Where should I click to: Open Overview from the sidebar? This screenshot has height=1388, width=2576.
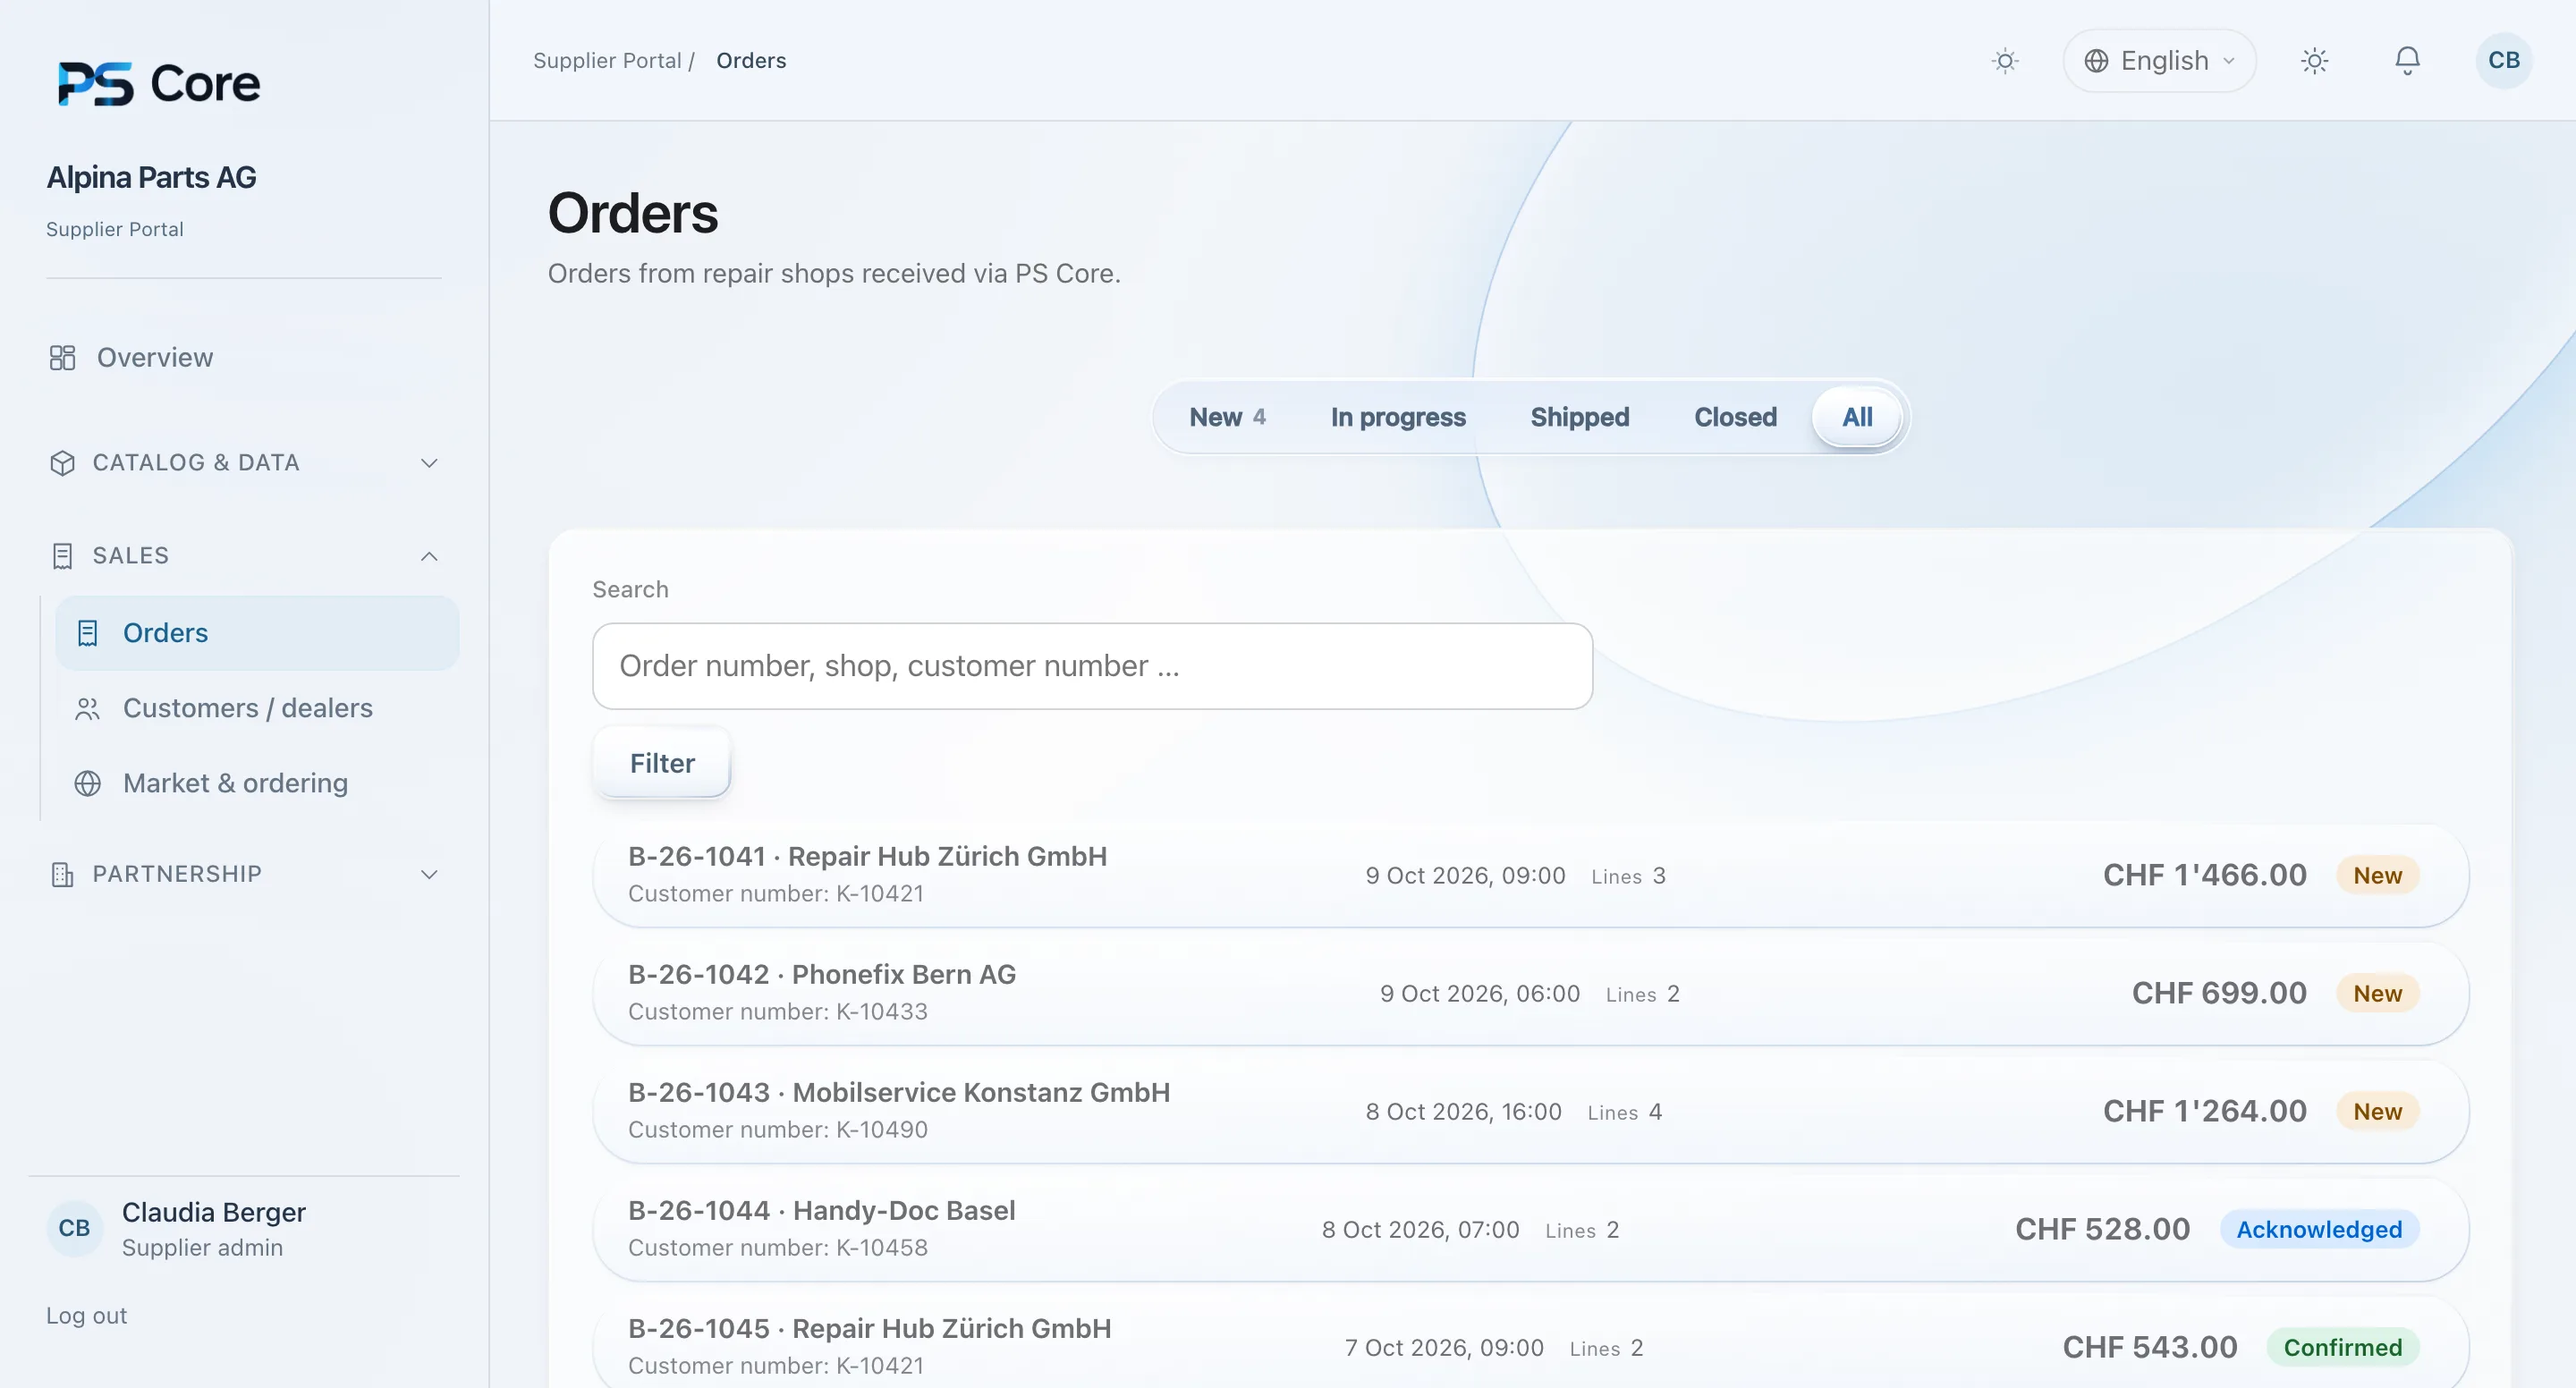pyautogui.click(x=155, y=357)
